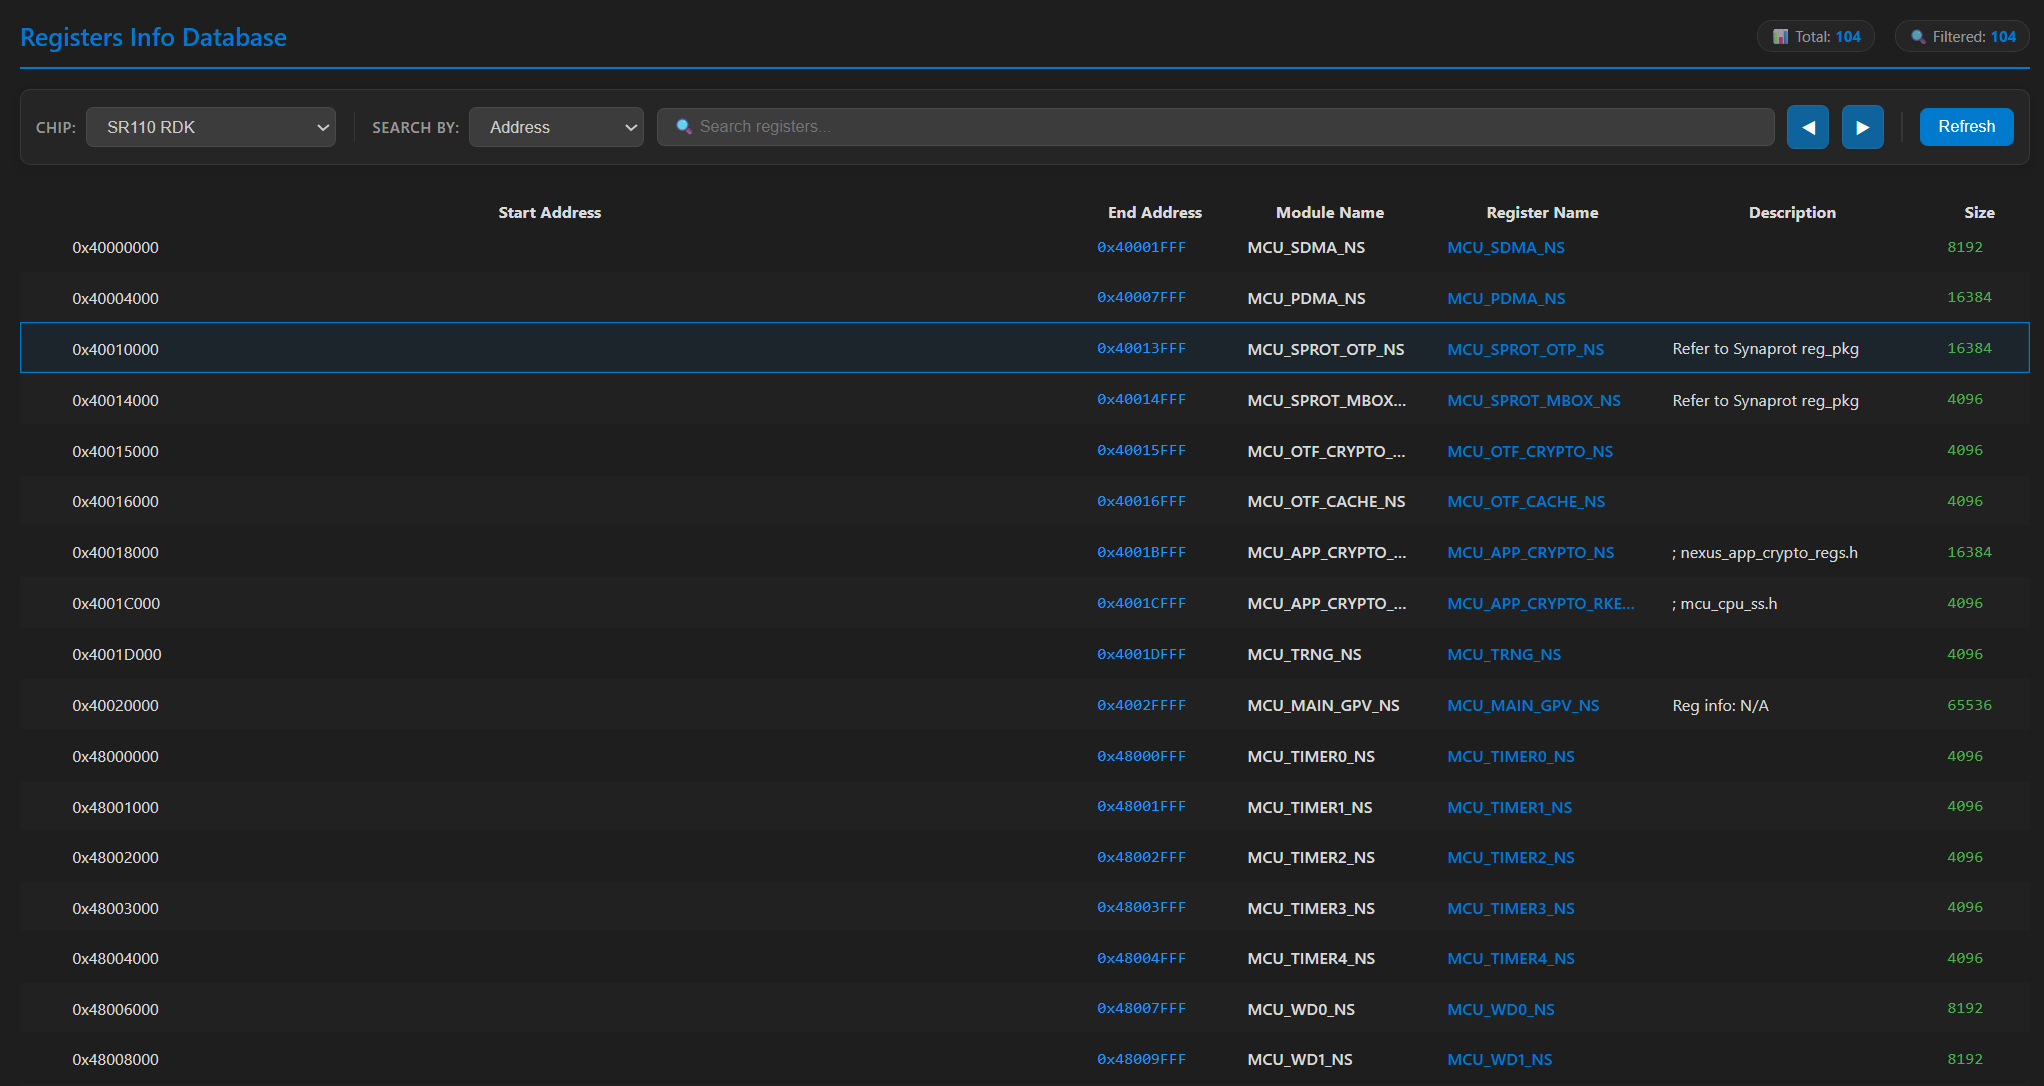The height and width of the screenshot is (1086, 2044).
Task: Click the Registers Info Database title
Action: [x=154, y=36]
